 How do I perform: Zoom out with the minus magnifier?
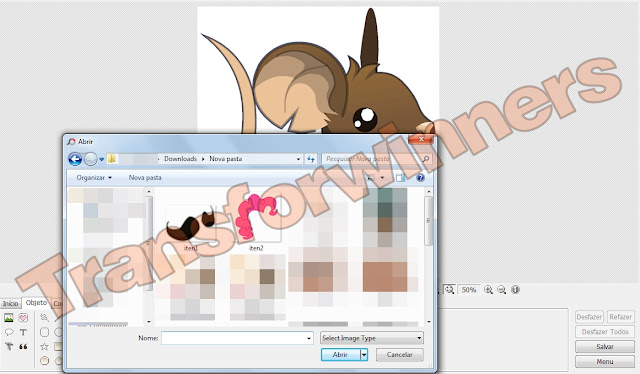coord(502,289)
